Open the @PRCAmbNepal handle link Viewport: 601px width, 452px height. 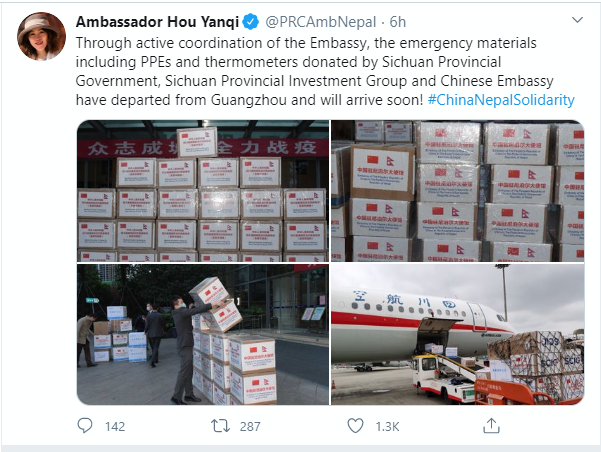321,22
